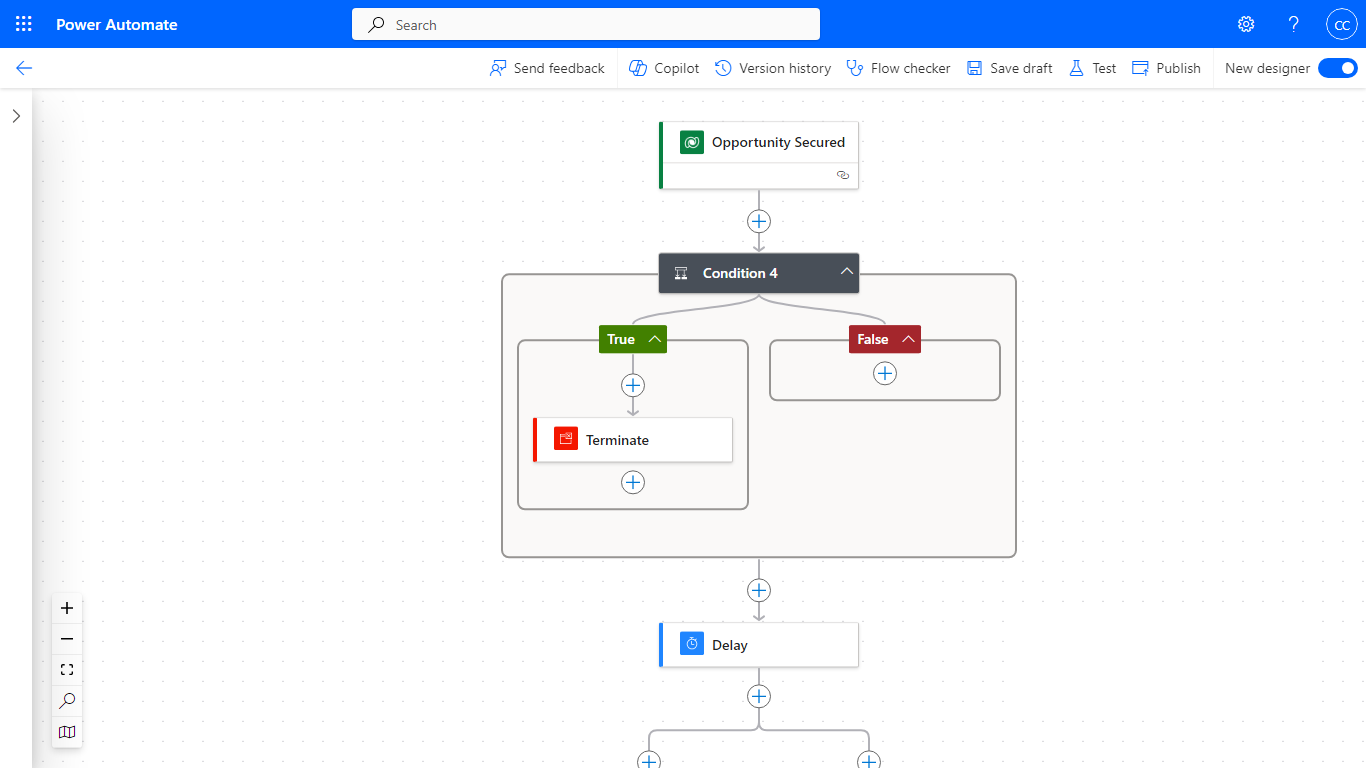Collapse the False branch
This screenshot has height=768, width=1366.
coord(908,339)
